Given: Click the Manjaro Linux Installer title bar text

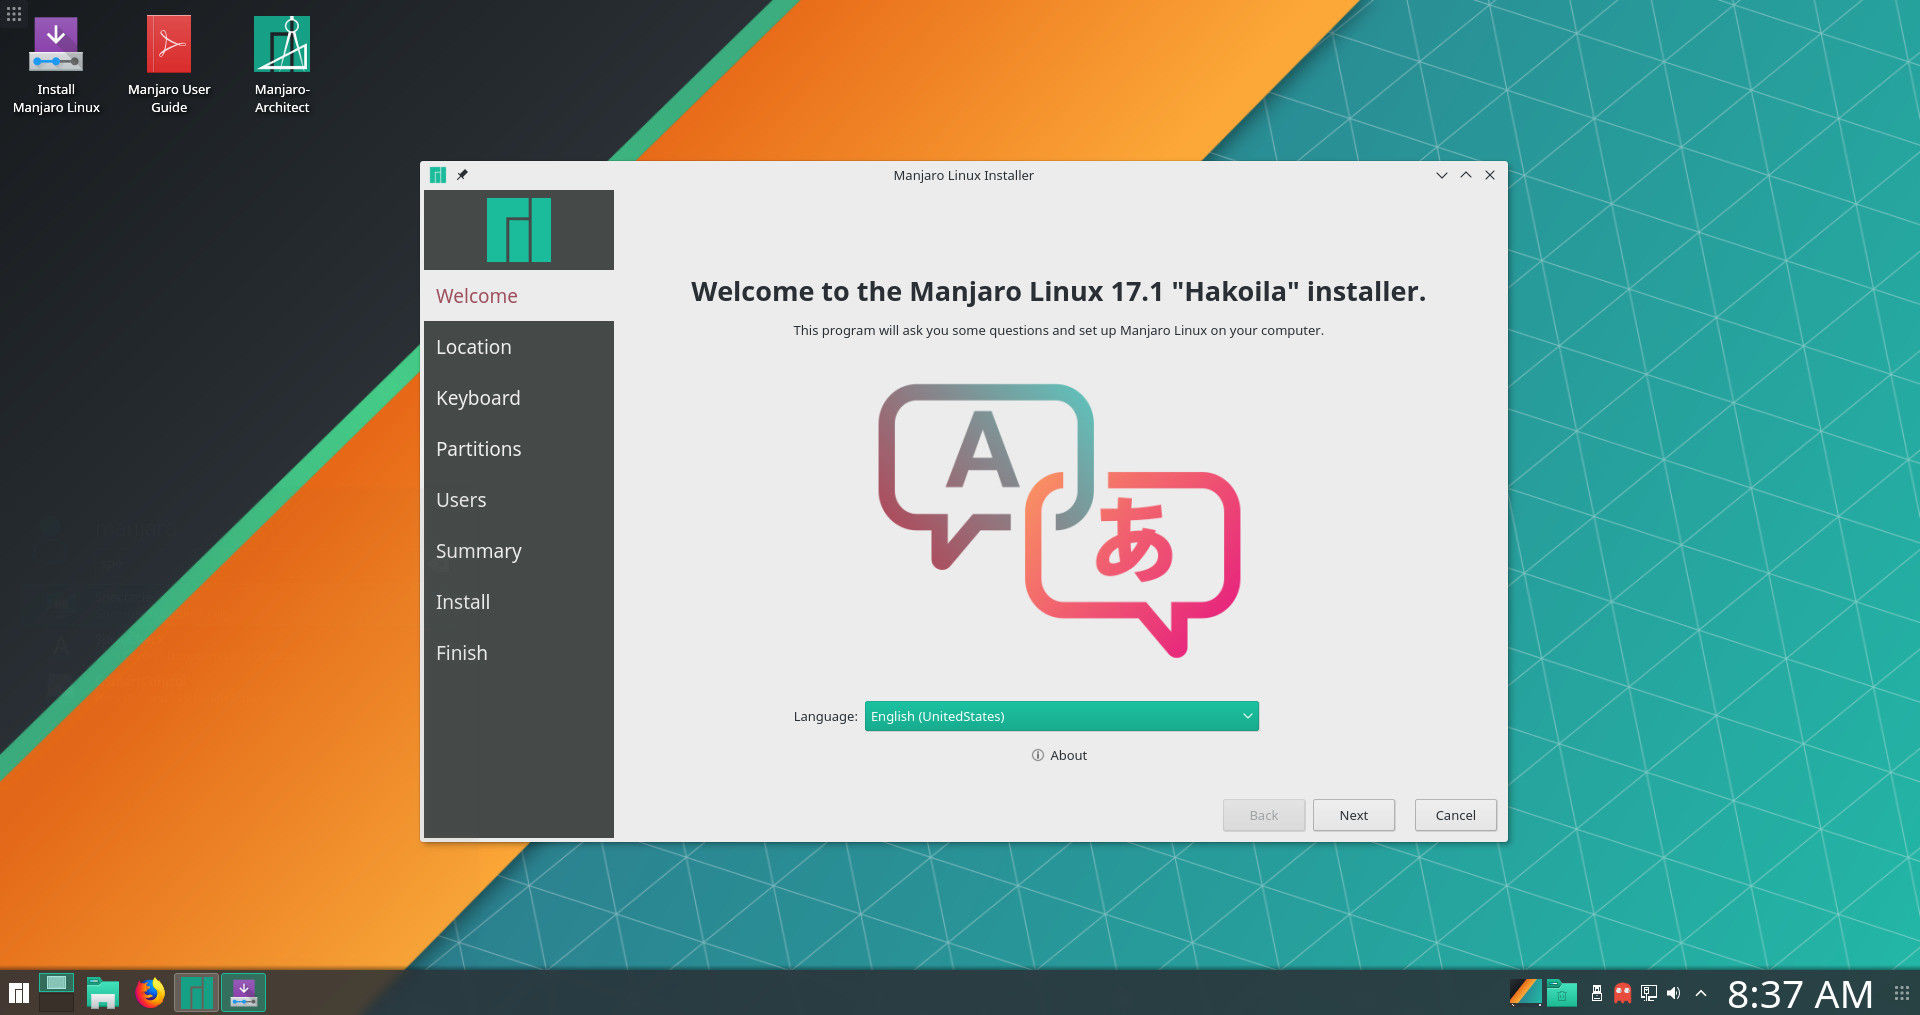Looking at the screenshot, I should coord(963,175).
